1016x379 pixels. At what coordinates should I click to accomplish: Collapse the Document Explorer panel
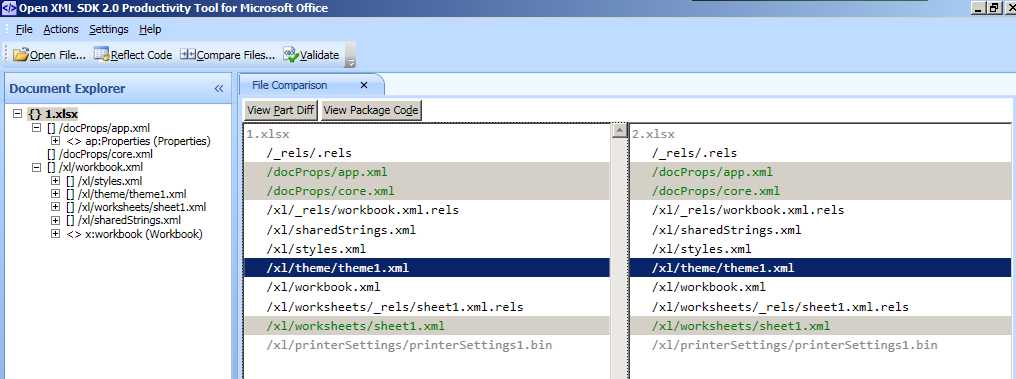click(218, 89)
